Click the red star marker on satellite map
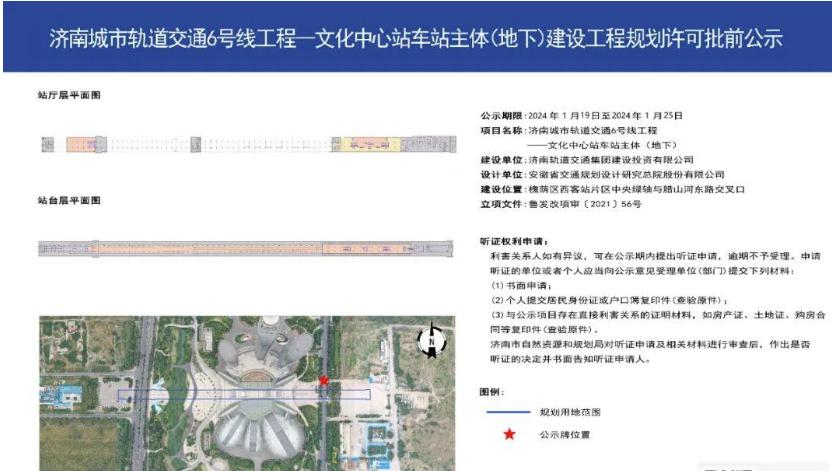Viewport: 832px width, 471px height. click(323, 381)
